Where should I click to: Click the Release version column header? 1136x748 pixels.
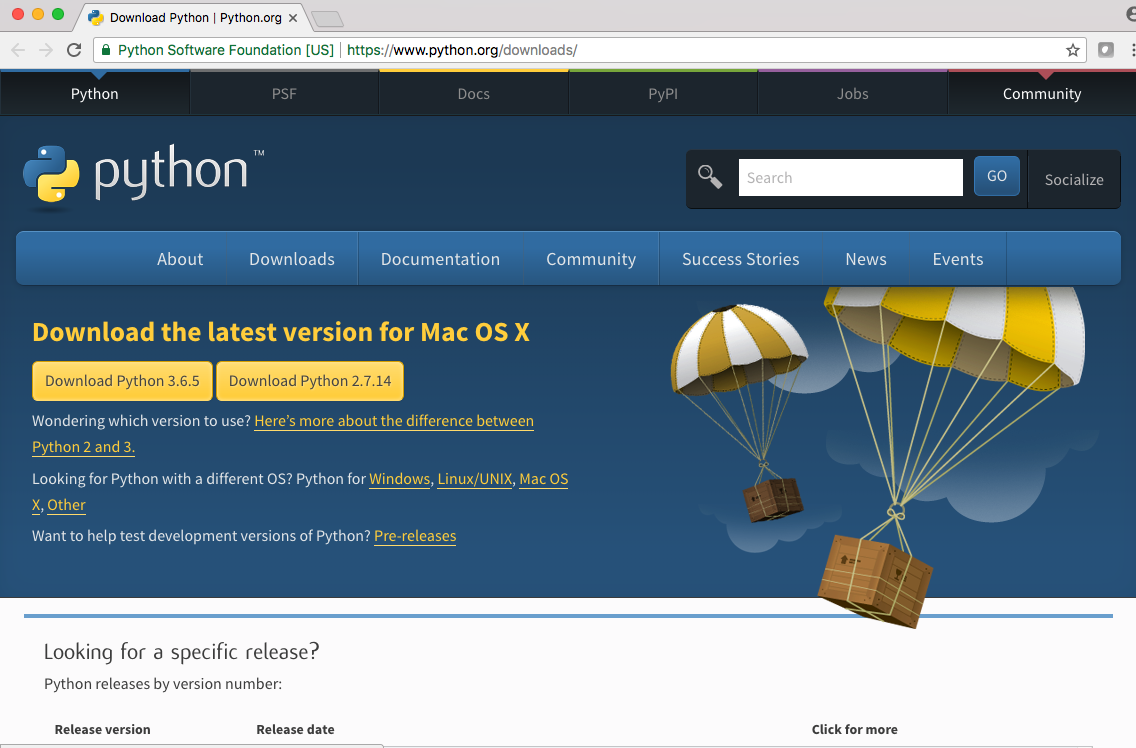click(x=103, y=729)
